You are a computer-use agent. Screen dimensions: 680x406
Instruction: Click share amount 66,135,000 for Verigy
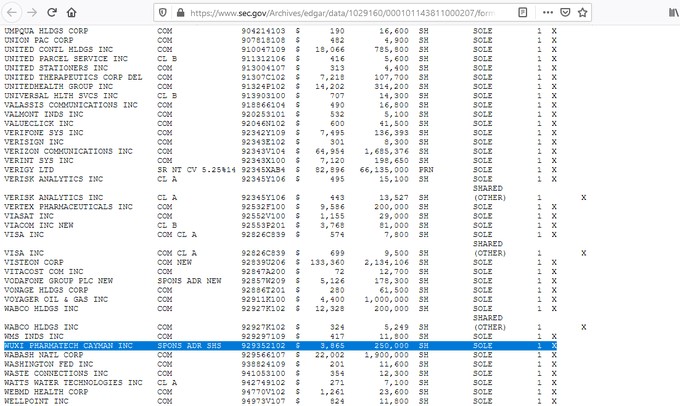click(x=384, y=170)
